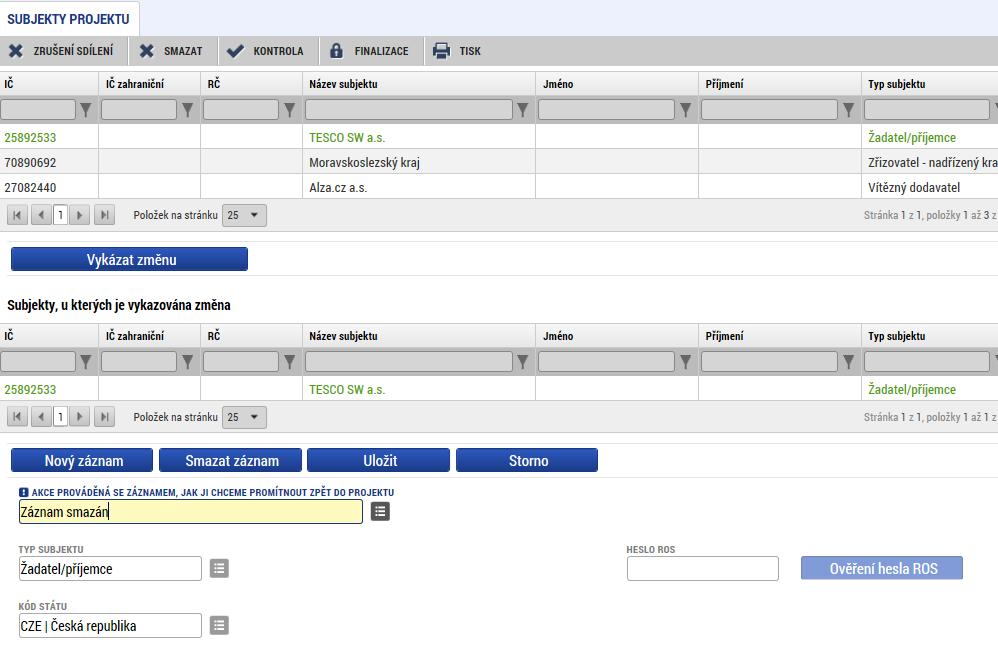Image resolution: width=998 pixels, height=659 pixels.
Task: Click the Typ subjektu field with Žadatel/příjemce
Action: 110,569
